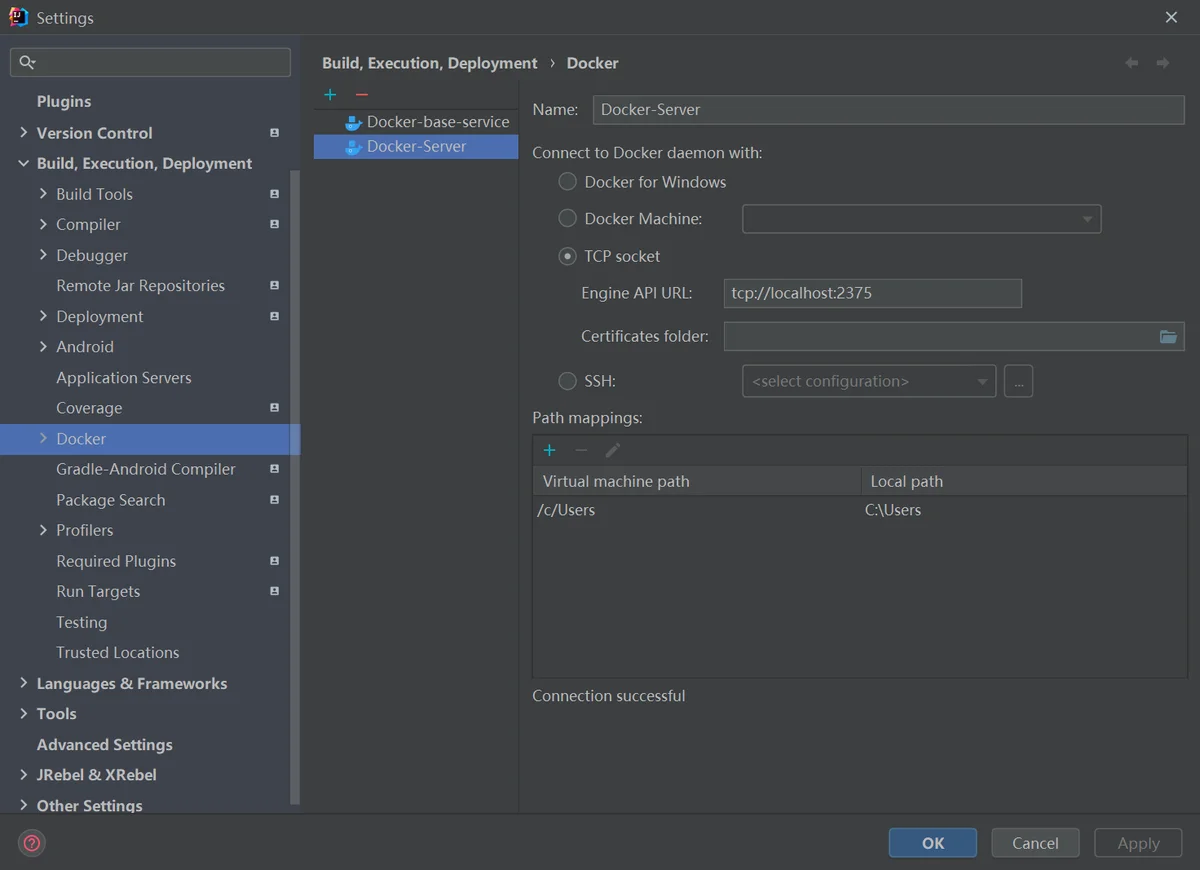This screenshot has width=1200, height=870.
Task: Open the SSH select configuration dropdown
Action: (869, 381)
